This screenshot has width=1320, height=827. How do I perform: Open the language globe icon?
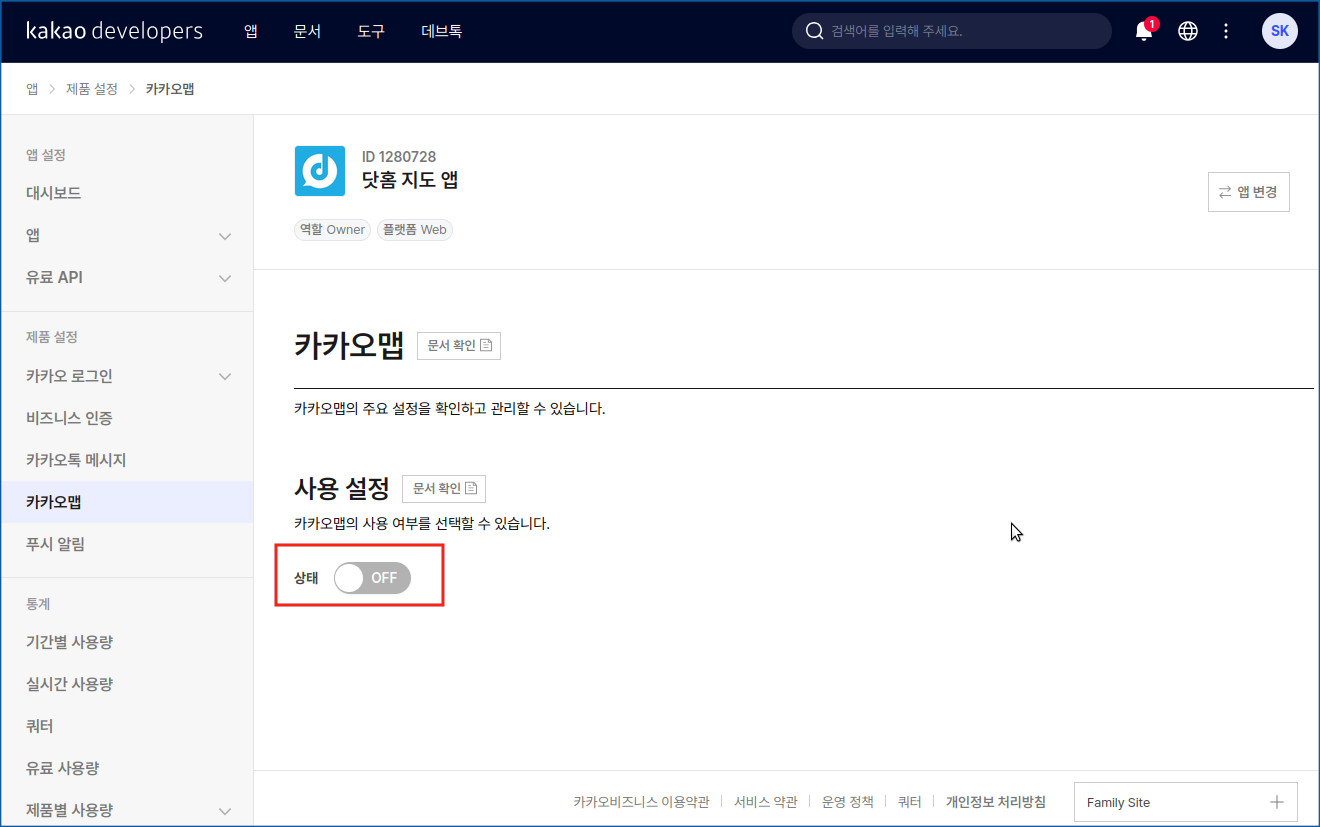tap(1188, 31)
